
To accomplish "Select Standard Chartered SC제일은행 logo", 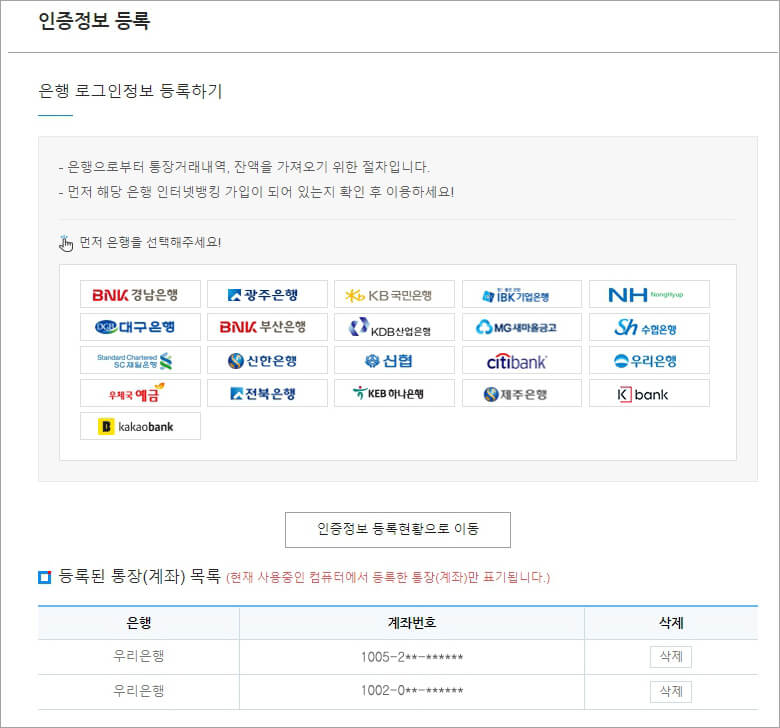I will click(x=140, y=360).
